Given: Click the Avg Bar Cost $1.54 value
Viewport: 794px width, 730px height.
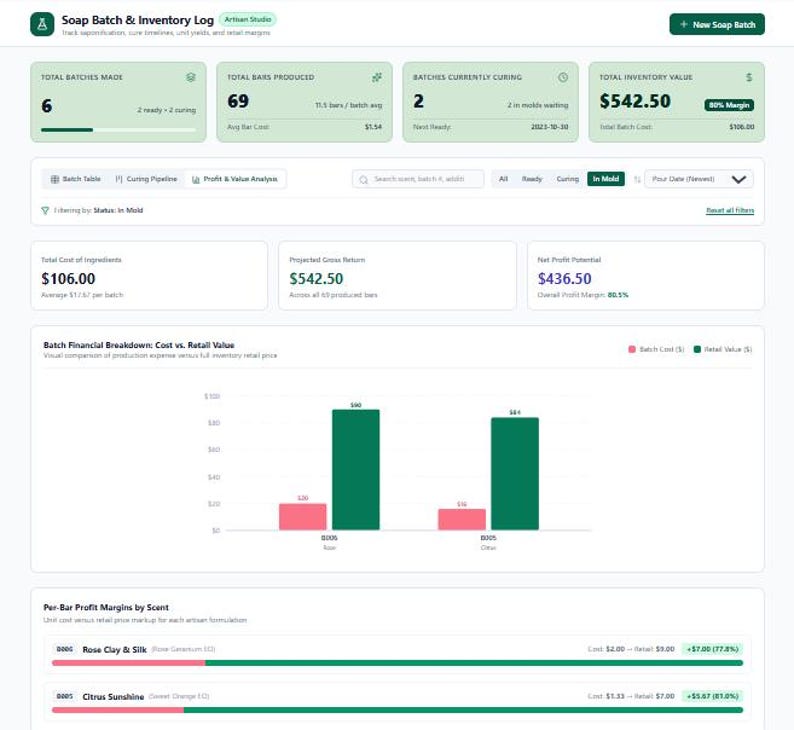Looking at the screenshot, I should pyautogui.click(x=373, y=127).
